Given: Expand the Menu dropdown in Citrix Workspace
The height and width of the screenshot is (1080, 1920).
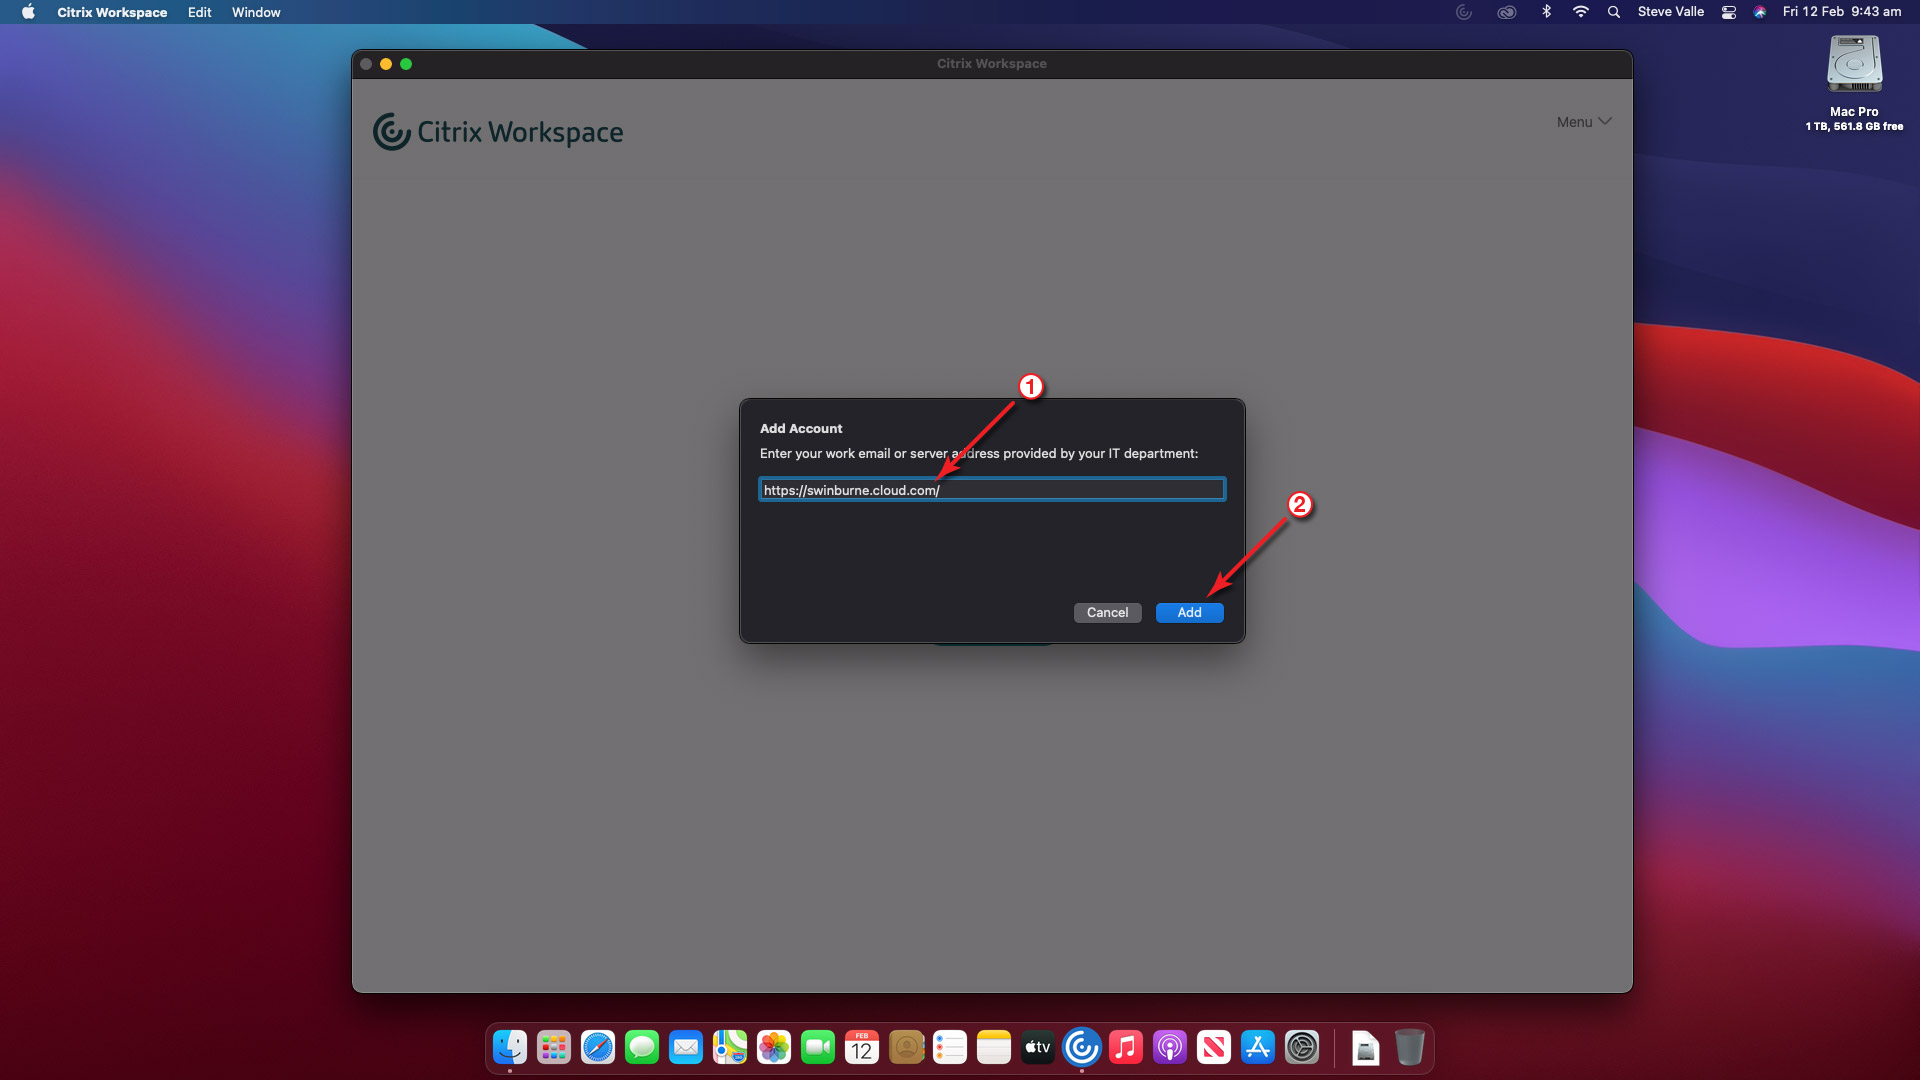Looking at the screenshot, I should pyautogui.click(x=1583, y=122).
